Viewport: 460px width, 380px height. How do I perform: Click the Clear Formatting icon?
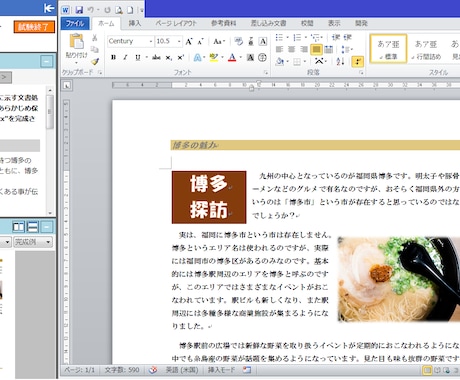(x=238, y=41)
